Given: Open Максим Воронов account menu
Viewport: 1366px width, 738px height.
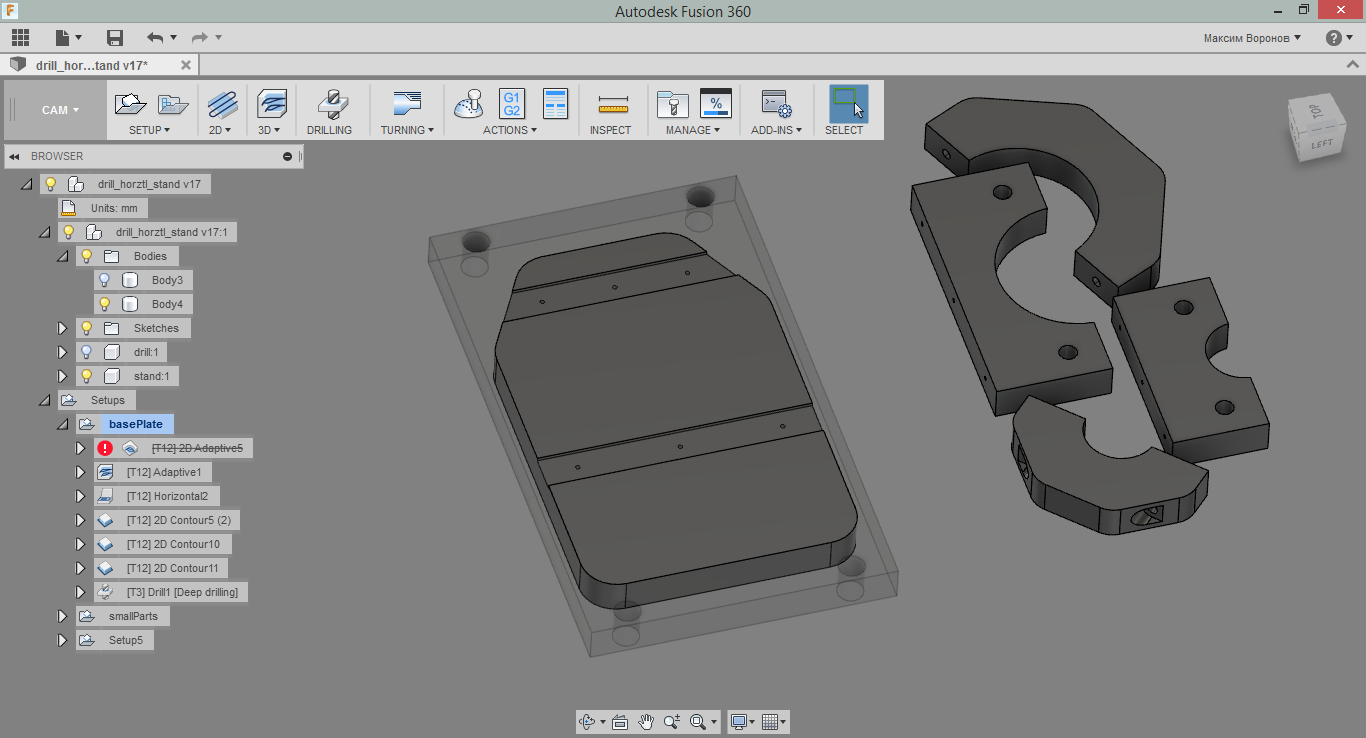Looking at the screenshot, I should pos(1252,38).
